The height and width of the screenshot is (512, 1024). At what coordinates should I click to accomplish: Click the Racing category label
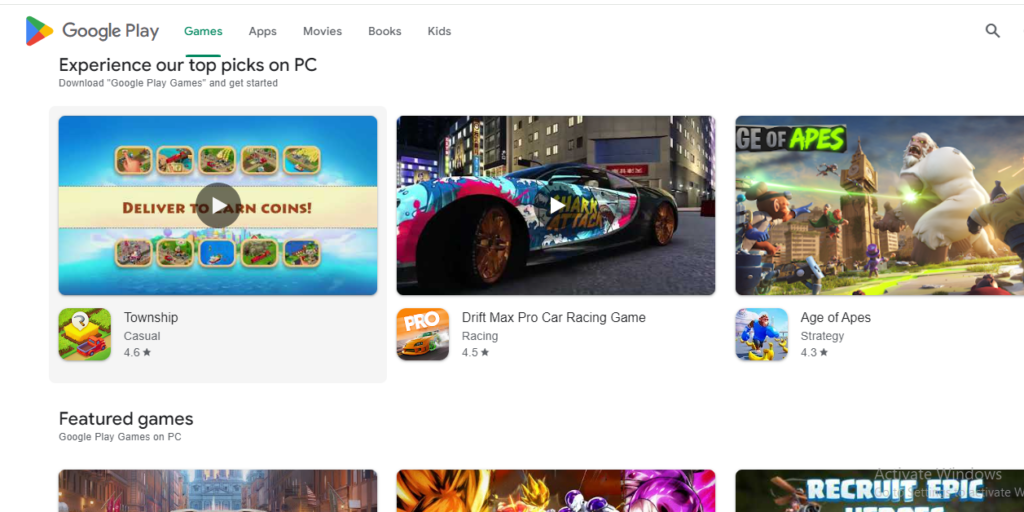(x=480, y=336)
